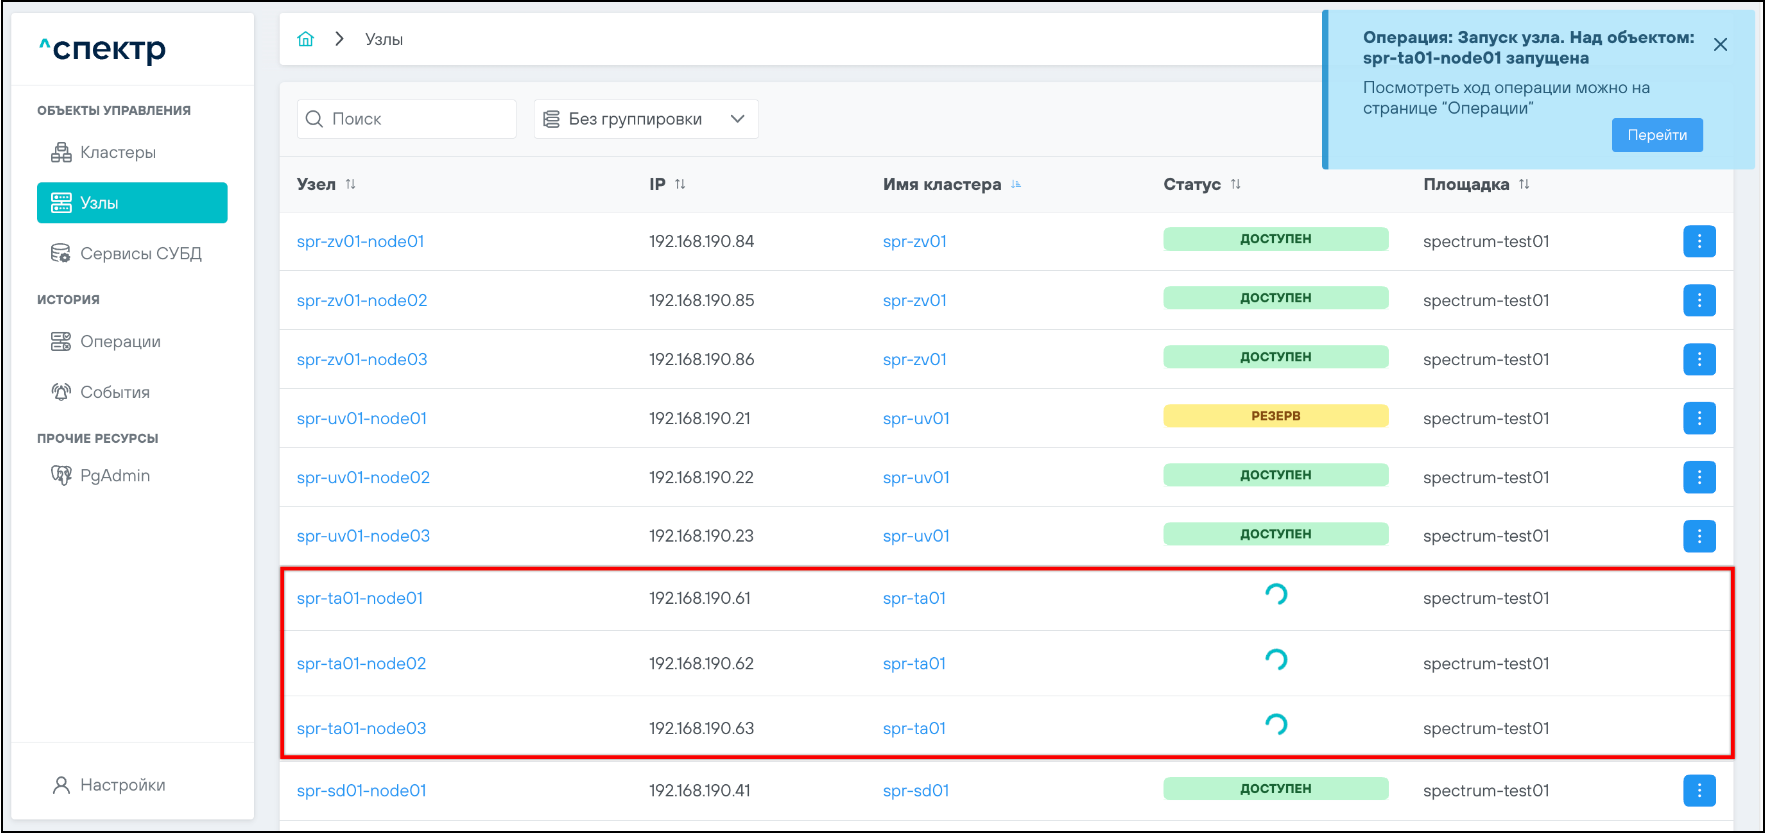Image resolution: width=1766 pixels, height=834 pixels.
Task: Open Сервисы СУБД in the sidebar
Action: pyautogui.click(x=140, y=253)
